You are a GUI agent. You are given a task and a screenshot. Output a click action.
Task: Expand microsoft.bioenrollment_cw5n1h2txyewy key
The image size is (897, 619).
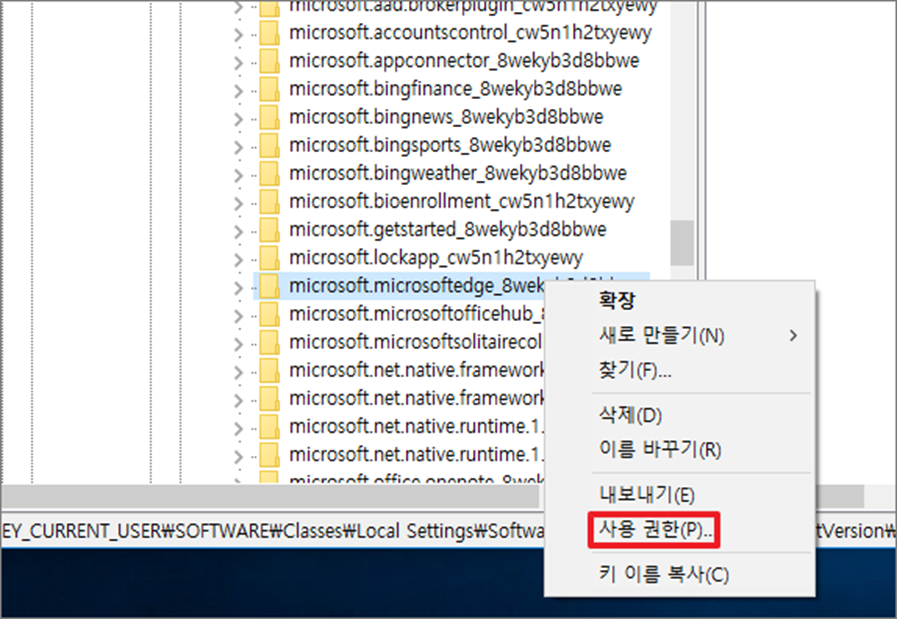(239, 204)
